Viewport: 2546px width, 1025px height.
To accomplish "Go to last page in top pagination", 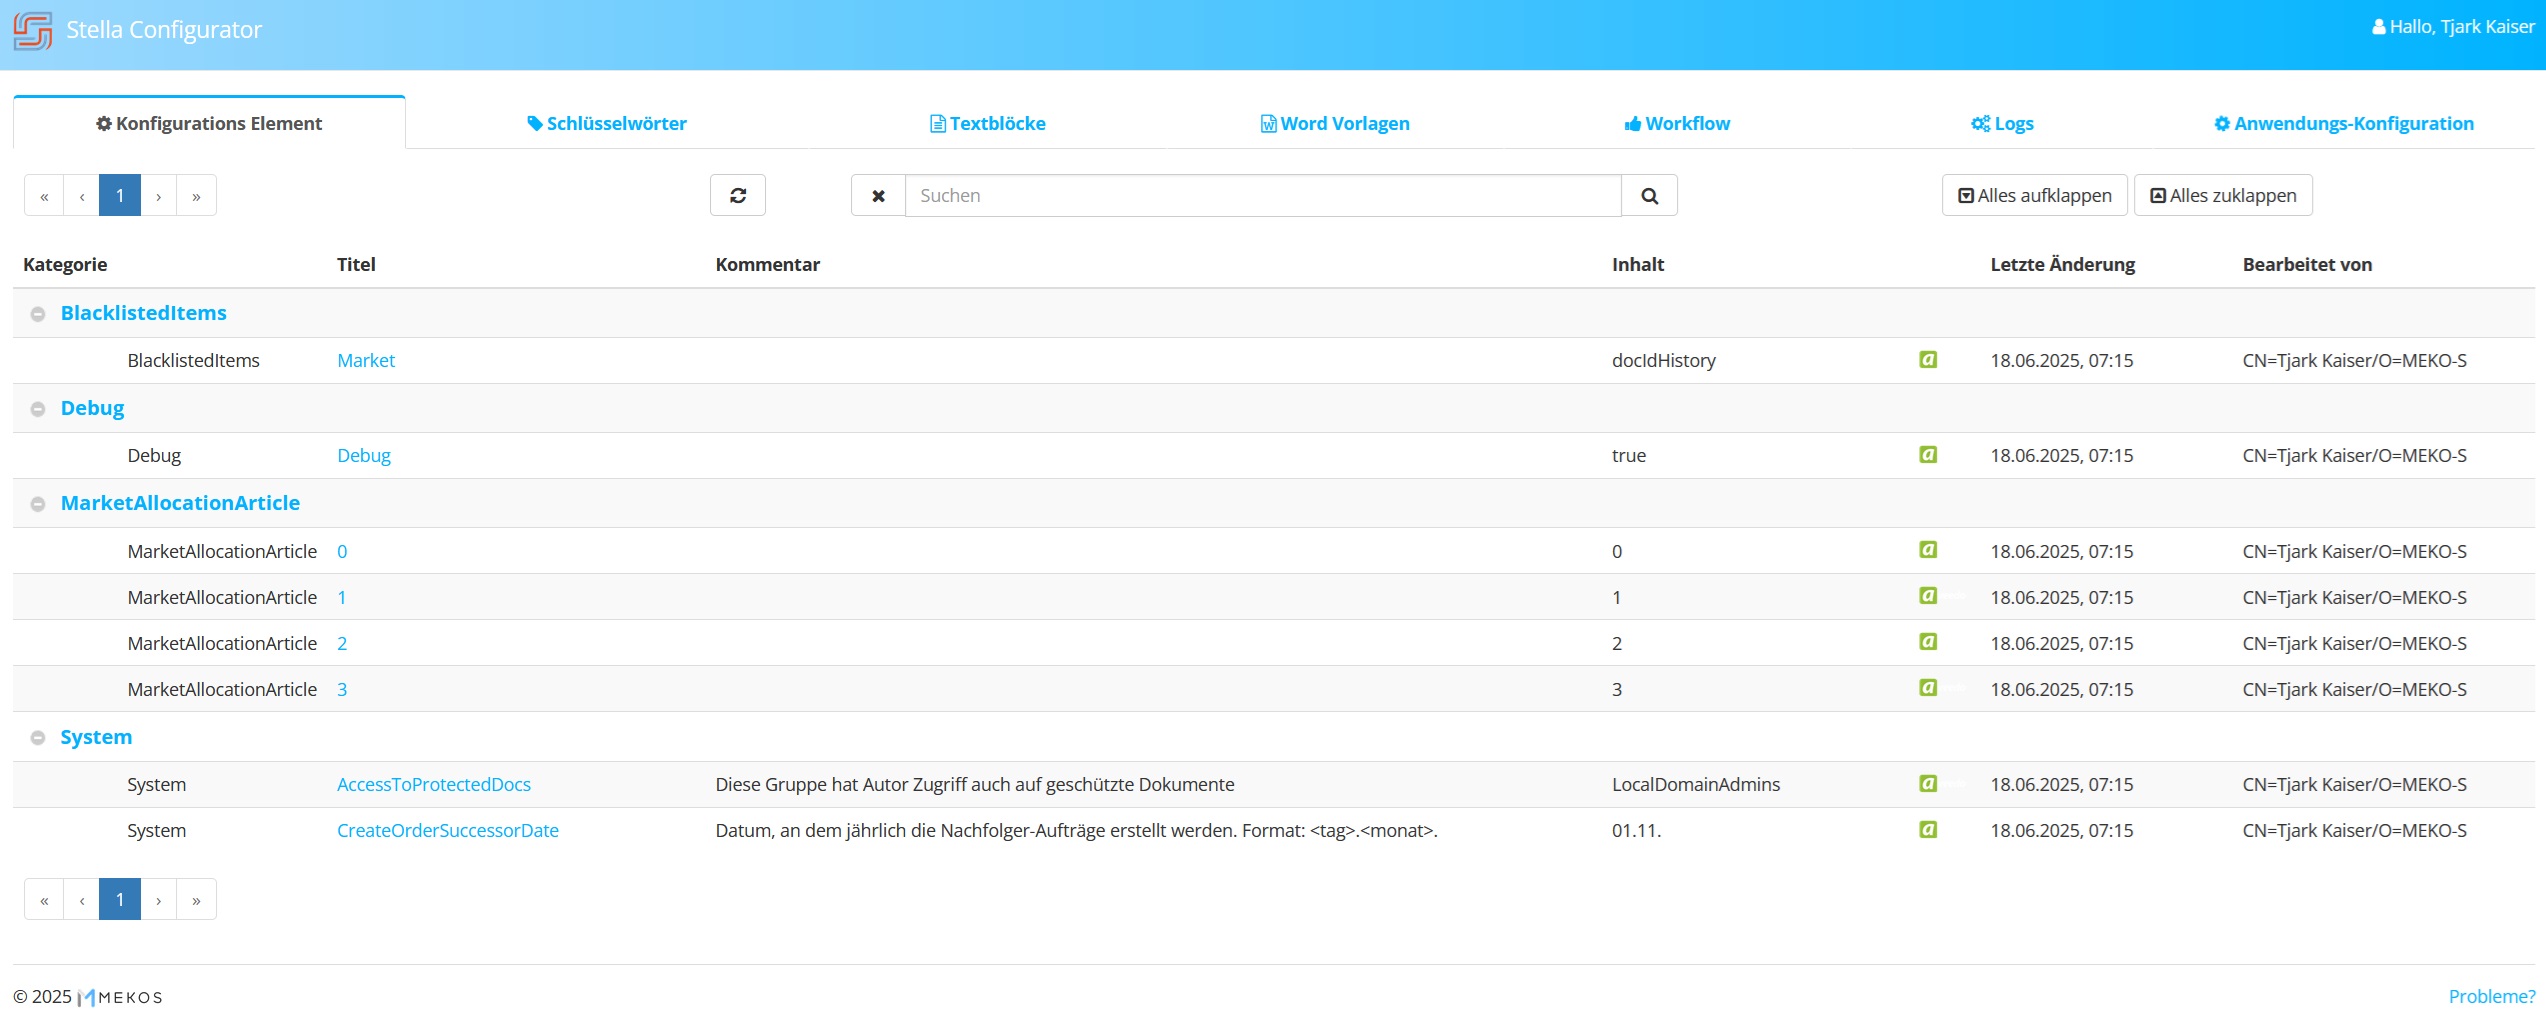I will [196, 196].
